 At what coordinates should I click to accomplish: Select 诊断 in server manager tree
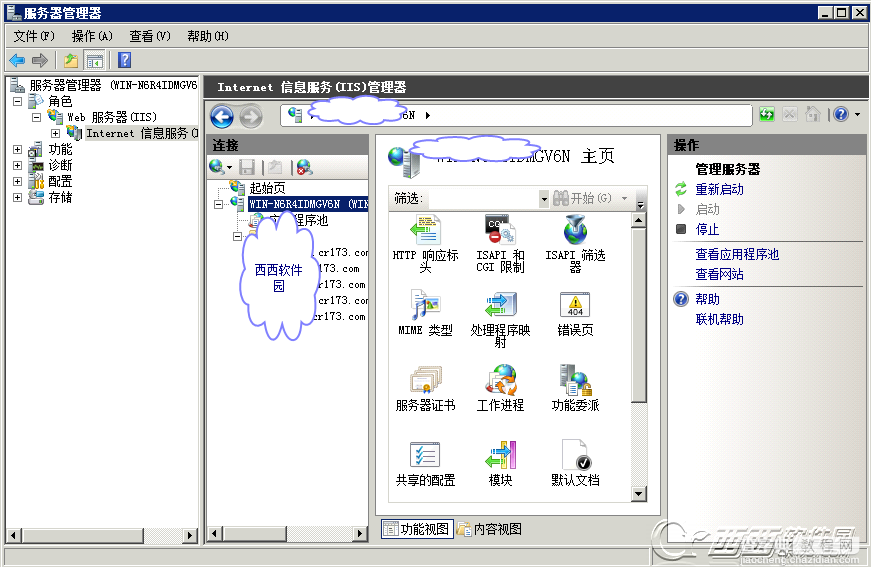pos(60,165)
